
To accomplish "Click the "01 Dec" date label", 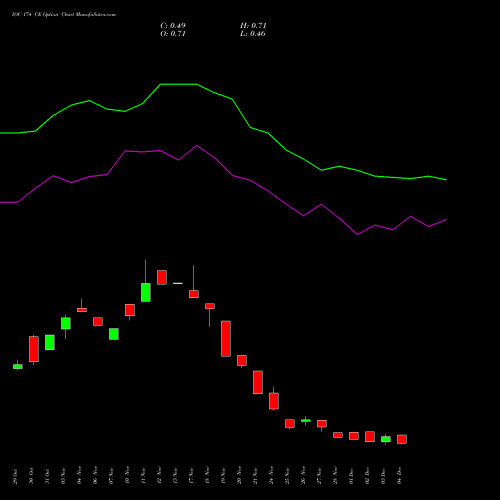I will coord(351,476).
